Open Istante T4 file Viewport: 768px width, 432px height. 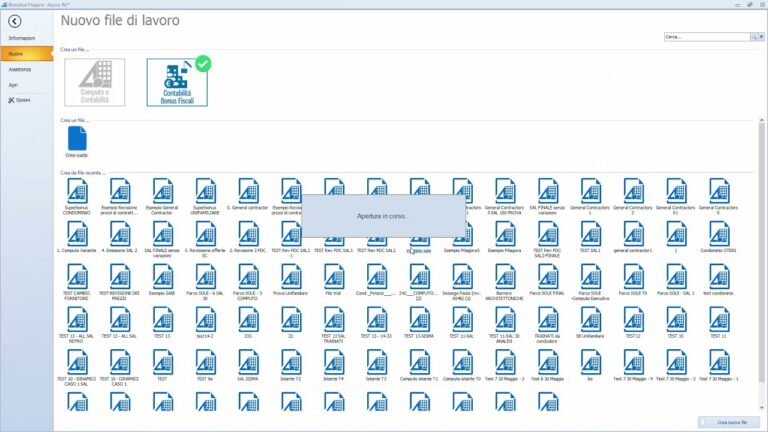coord(334,365)
